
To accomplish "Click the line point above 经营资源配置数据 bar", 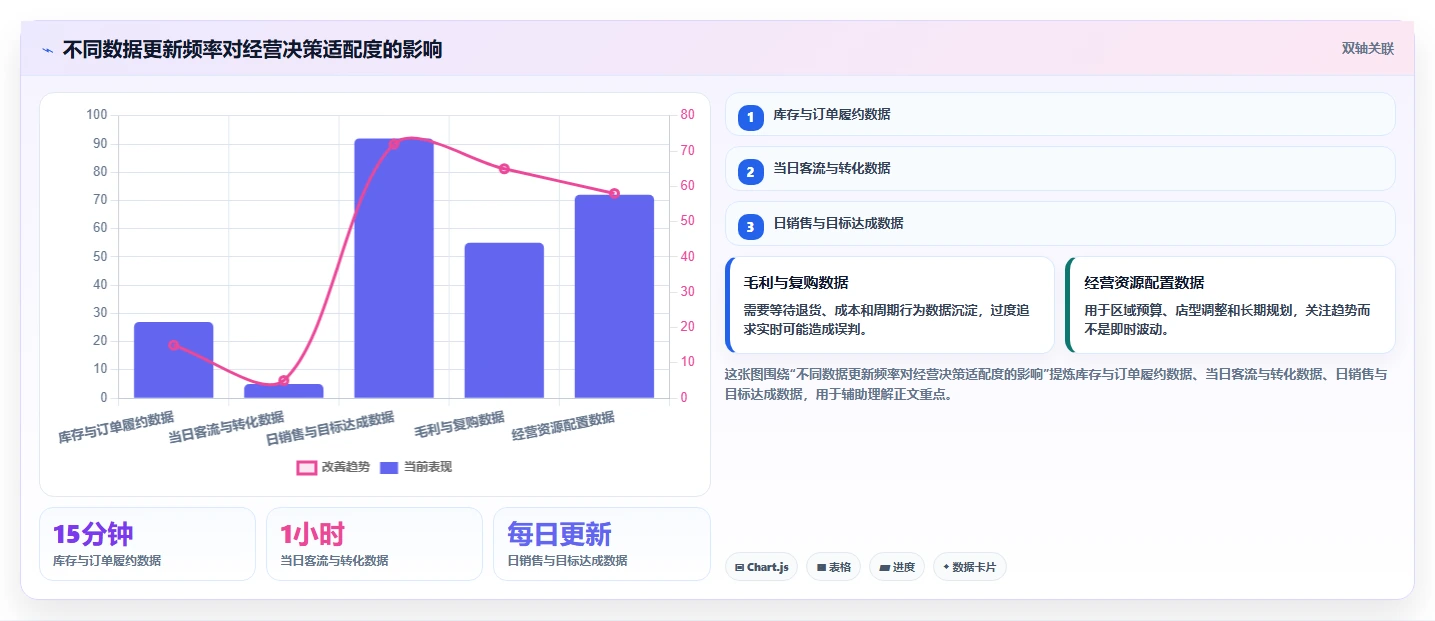I will coord(614,193).
